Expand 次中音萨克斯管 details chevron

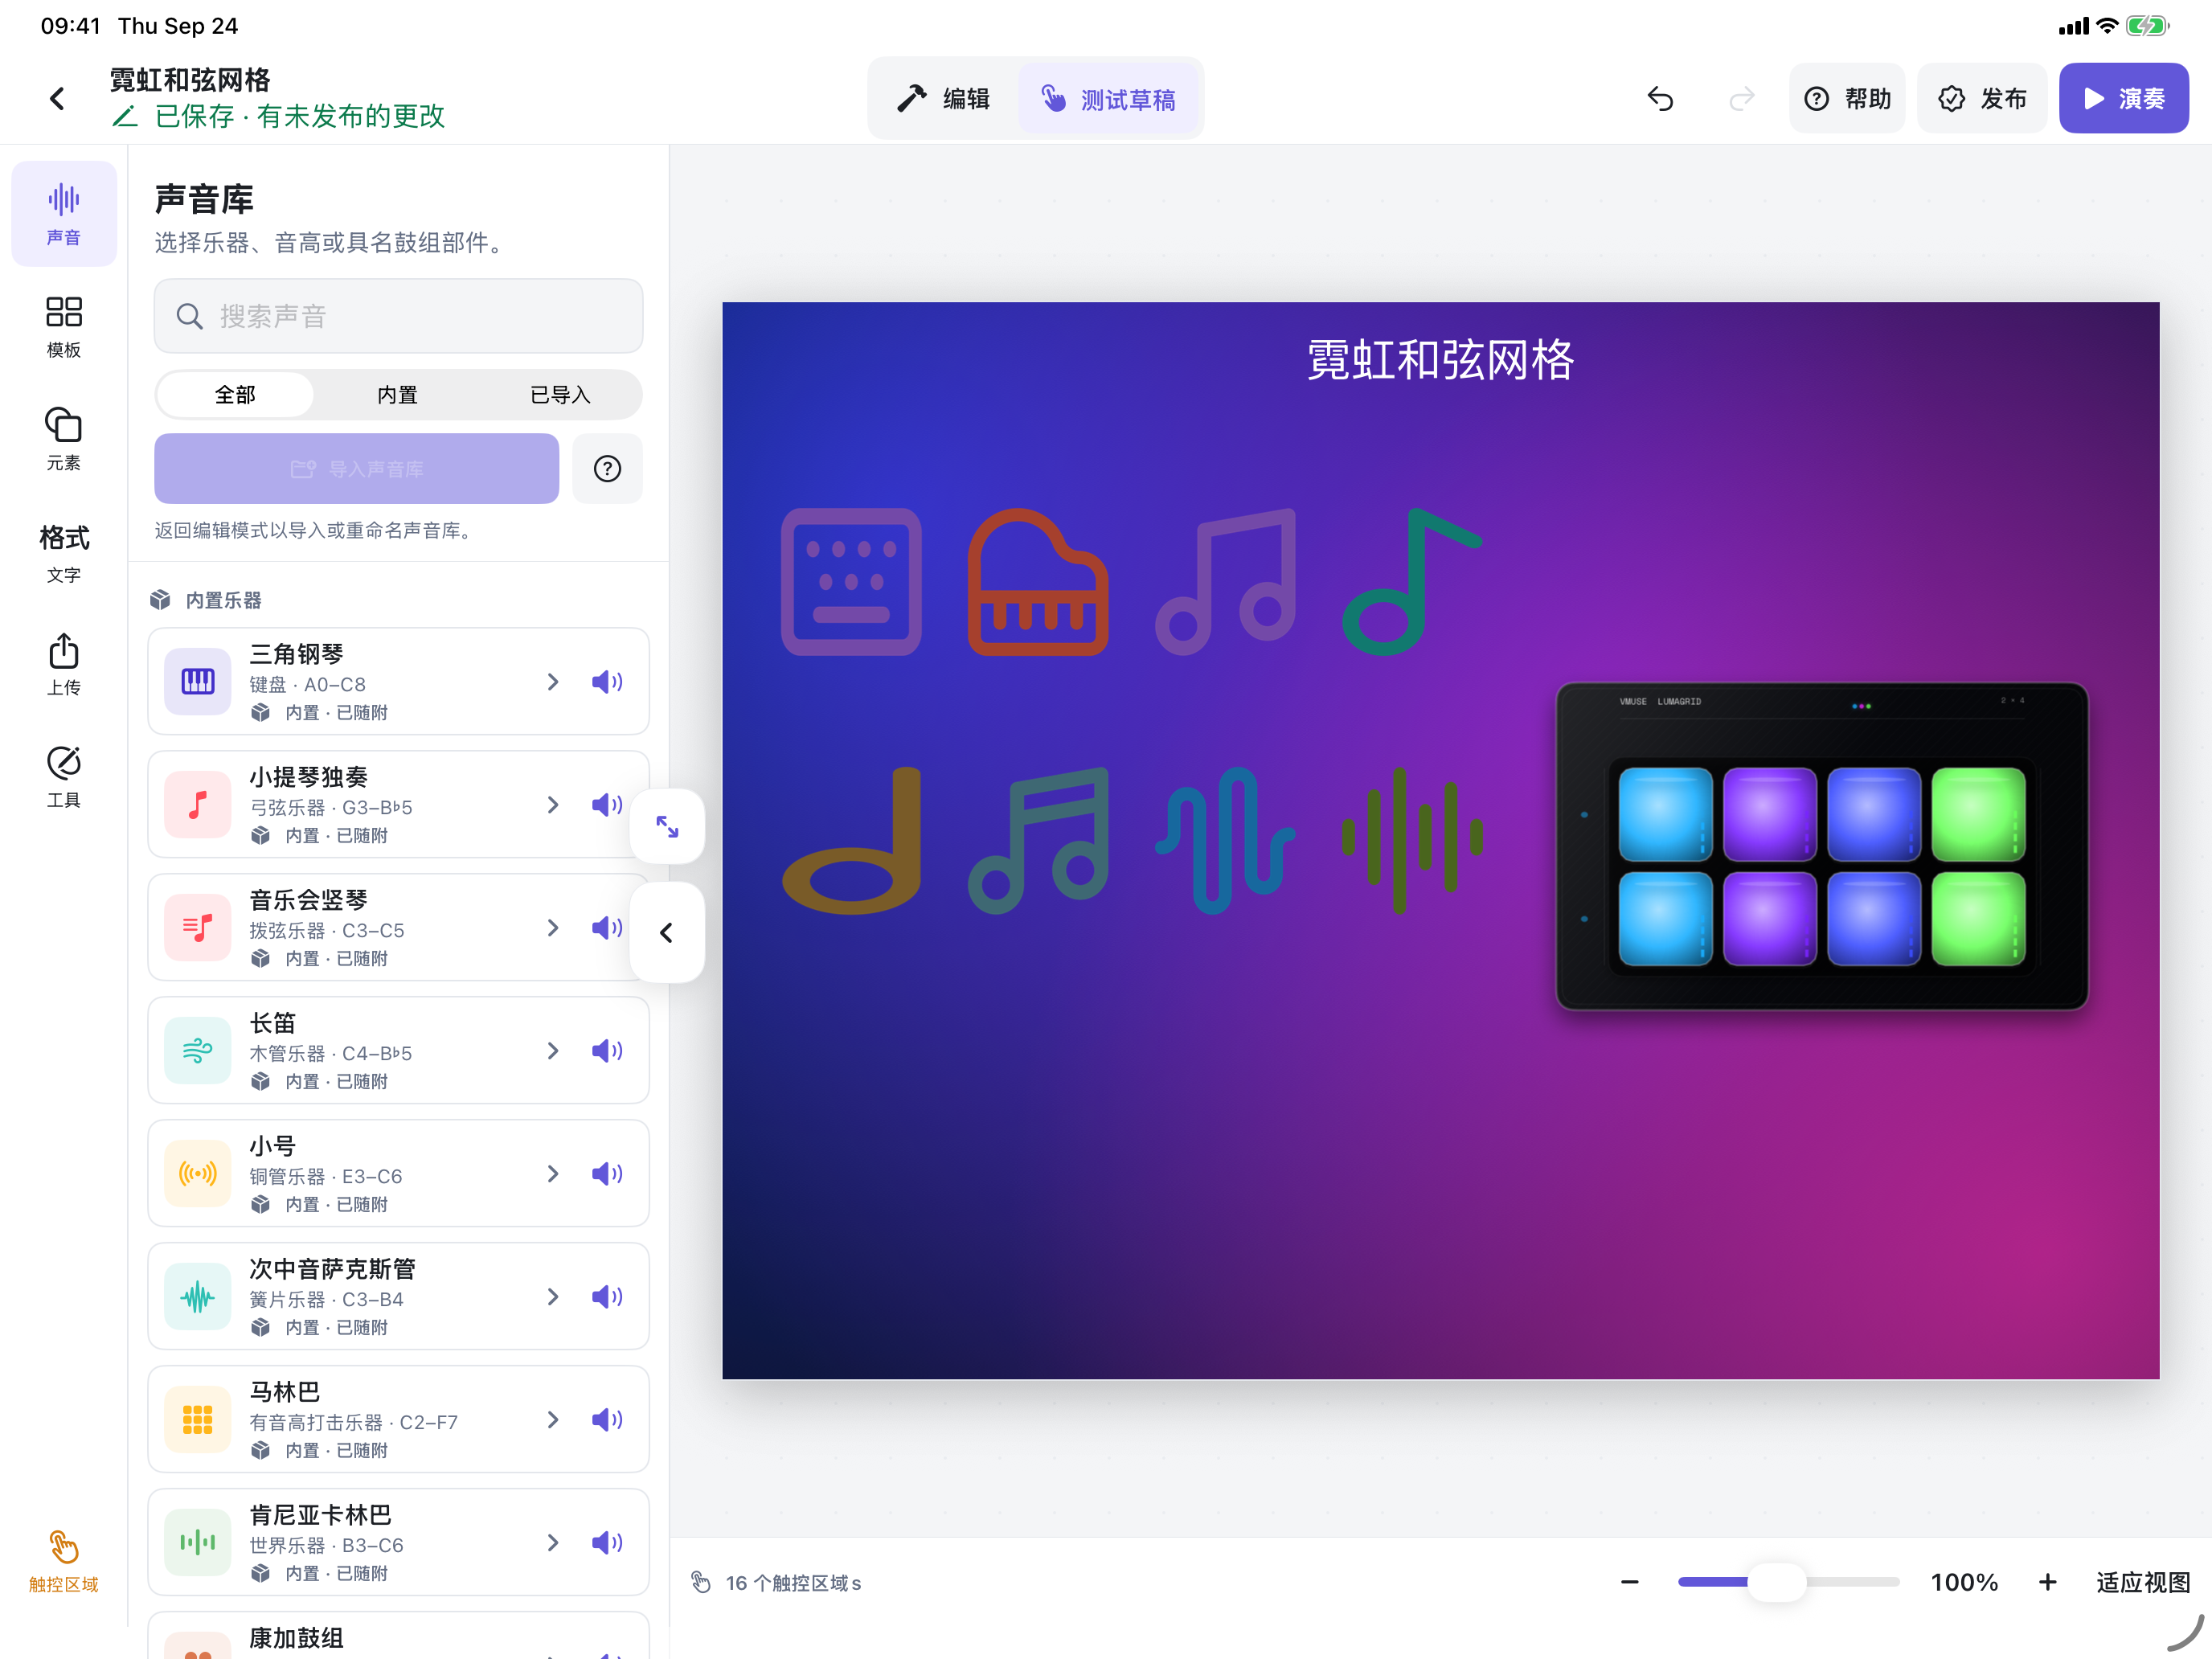click(553, 1297)
